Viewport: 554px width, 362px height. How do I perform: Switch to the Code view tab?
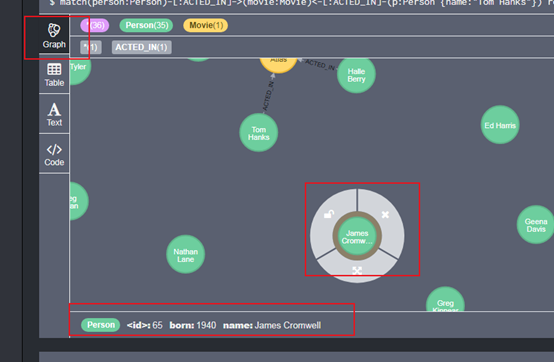pos(54,154)
